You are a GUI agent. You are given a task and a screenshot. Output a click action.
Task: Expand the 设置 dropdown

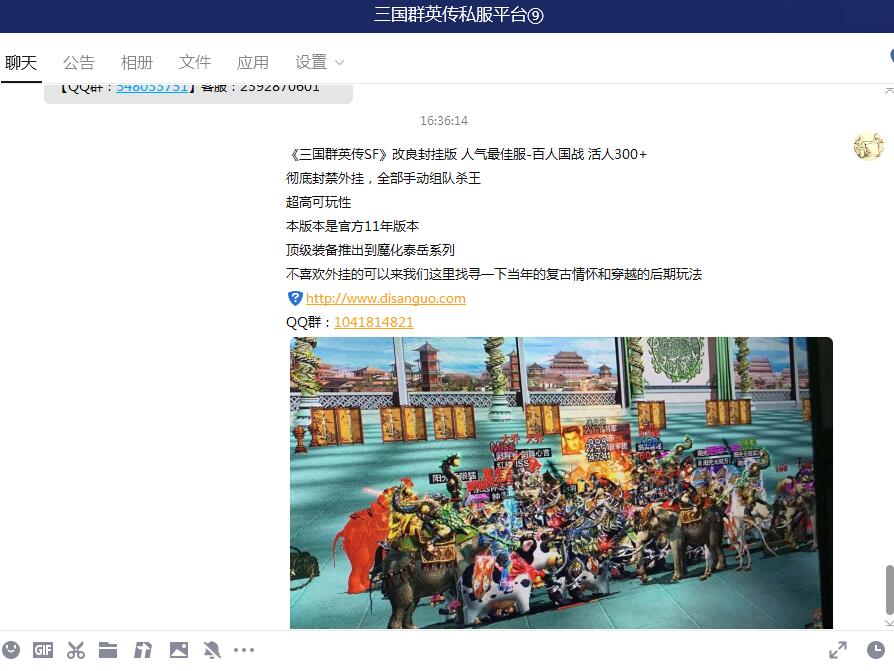319,63
